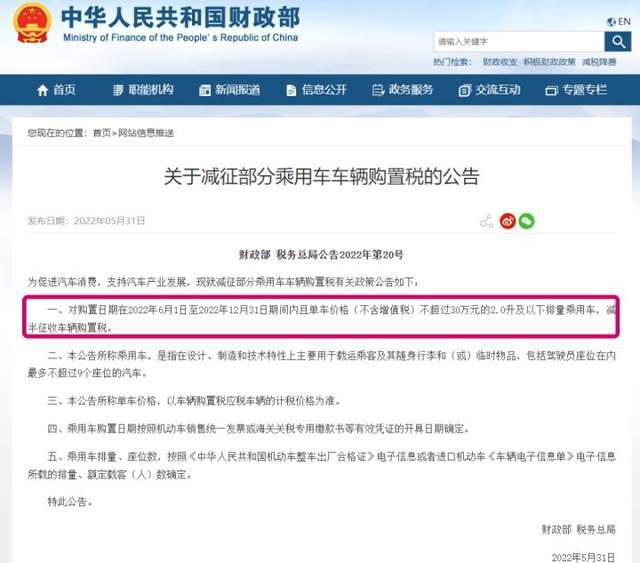Click the Ministry of Finance site title

click(x=180, y=24)
